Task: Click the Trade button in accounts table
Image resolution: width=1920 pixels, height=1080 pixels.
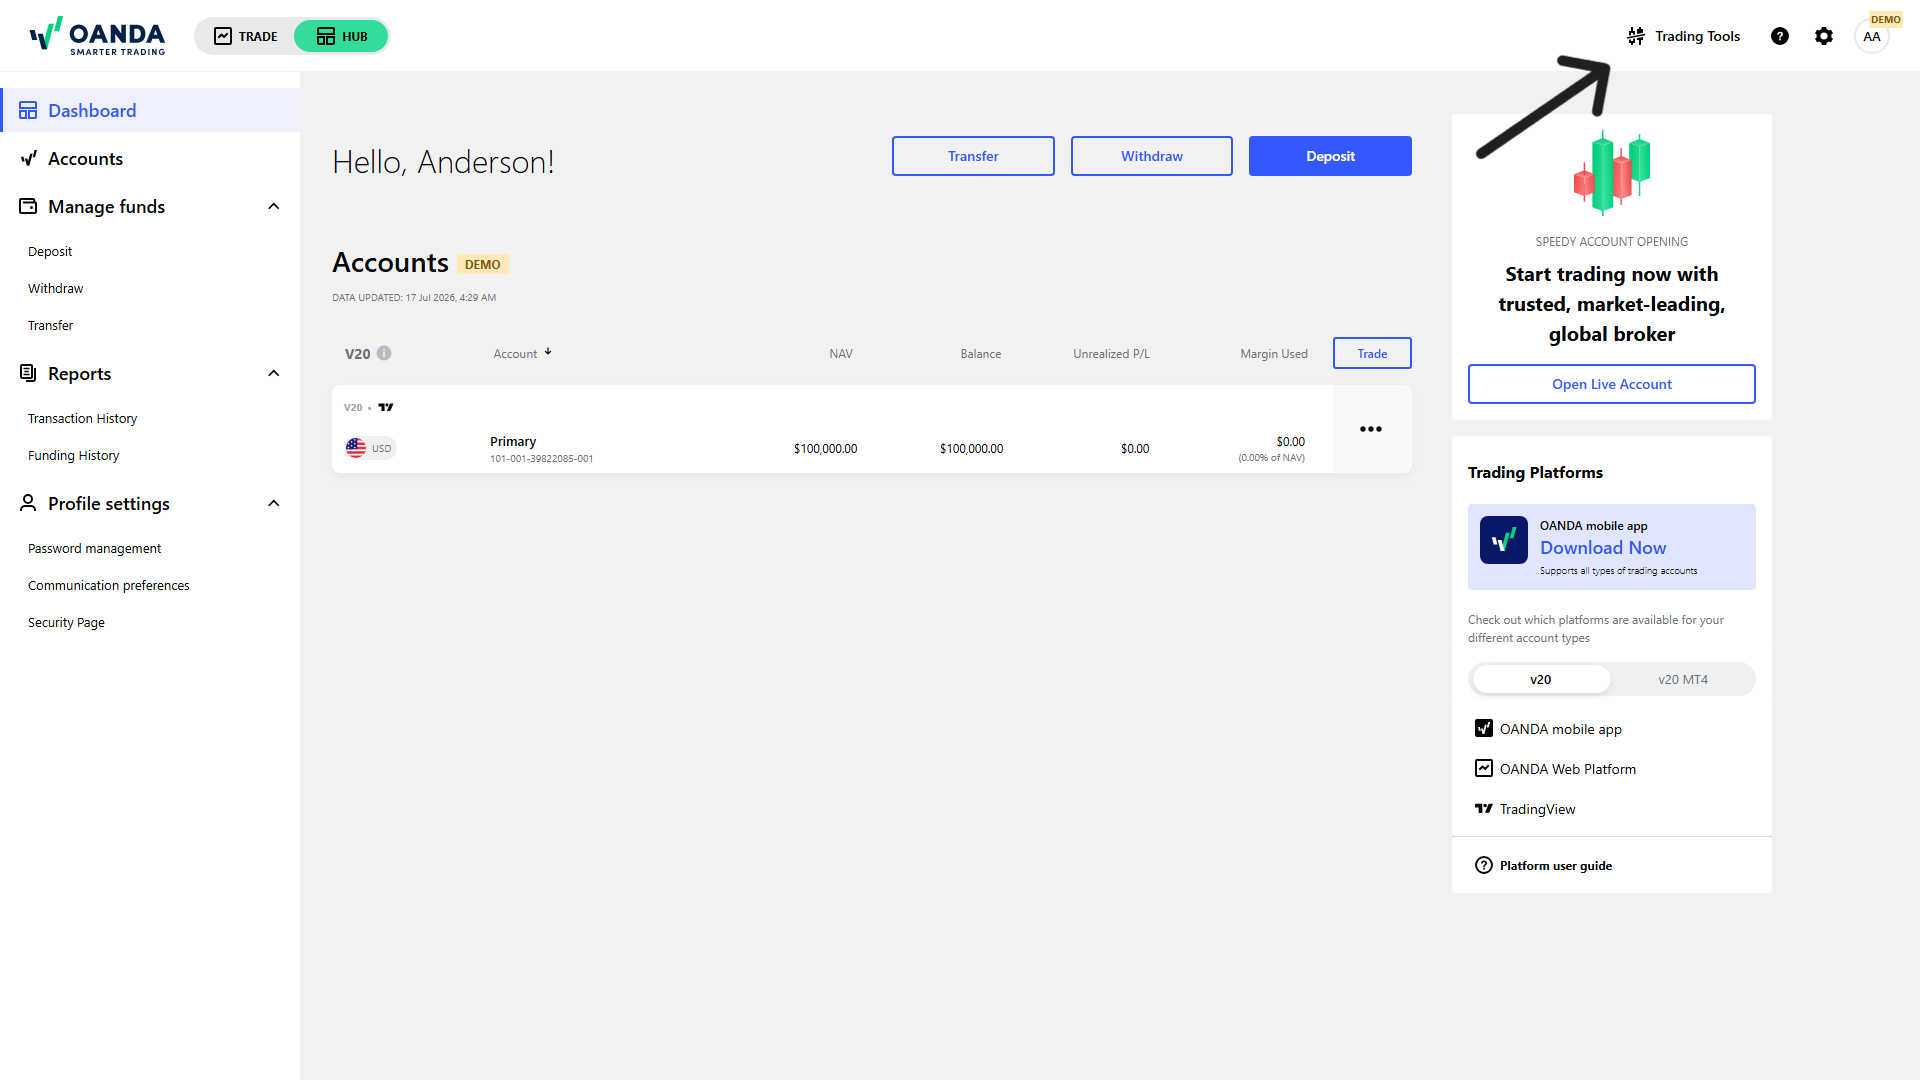Action: click(x=1372, y=353)
